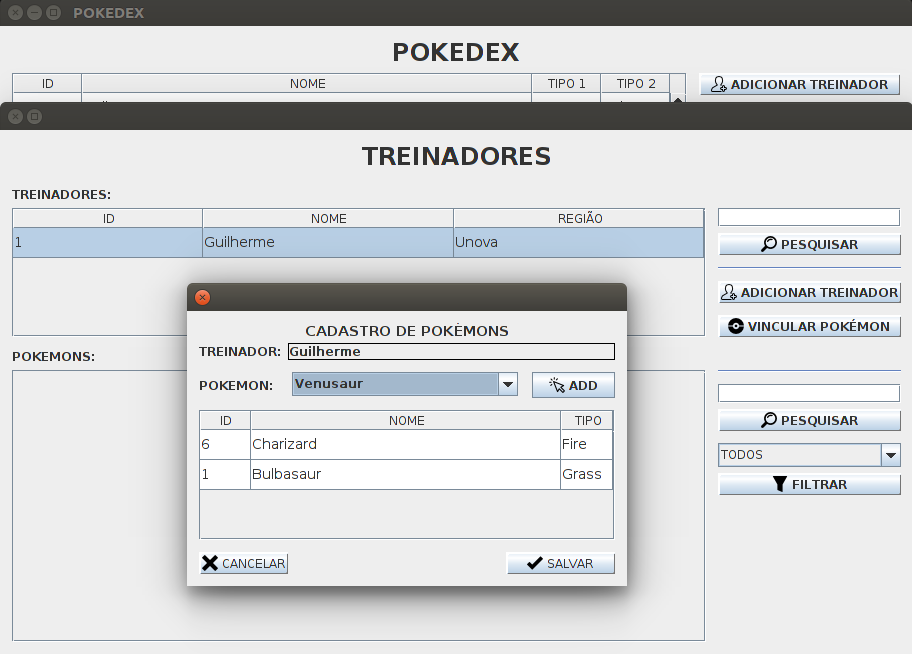Expand the Venusaur combo via its arrow
Screen dimensions: 912x654
[507, 384]
